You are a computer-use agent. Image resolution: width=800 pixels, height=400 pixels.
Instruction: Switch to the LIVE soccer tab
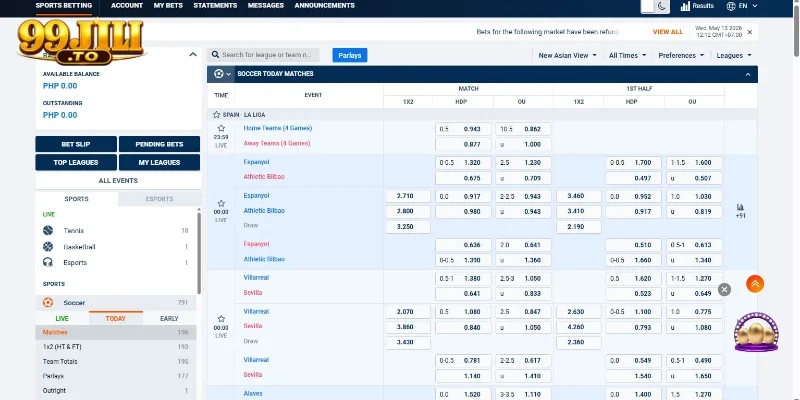tap(62, 318)
